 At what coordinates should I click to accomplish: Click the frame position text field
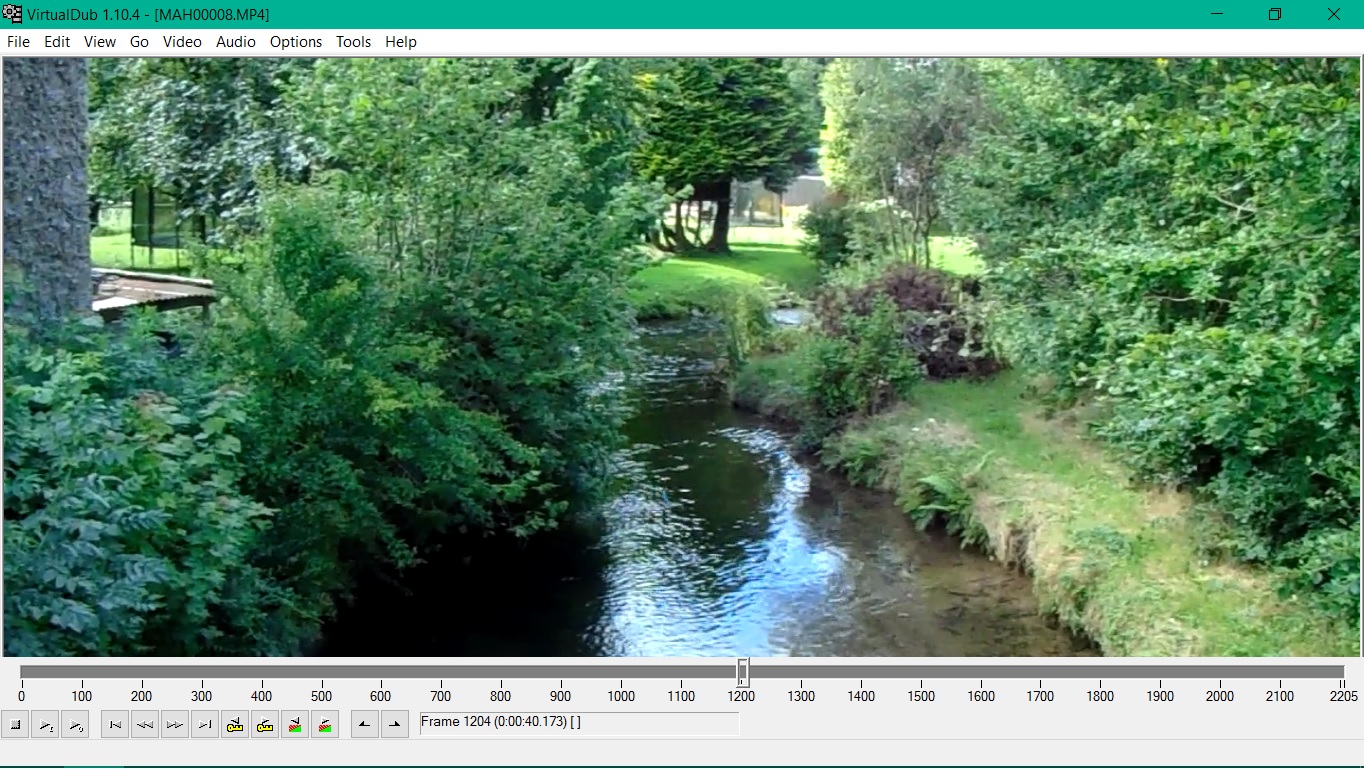pyautogui.click(x=579, y=723)
